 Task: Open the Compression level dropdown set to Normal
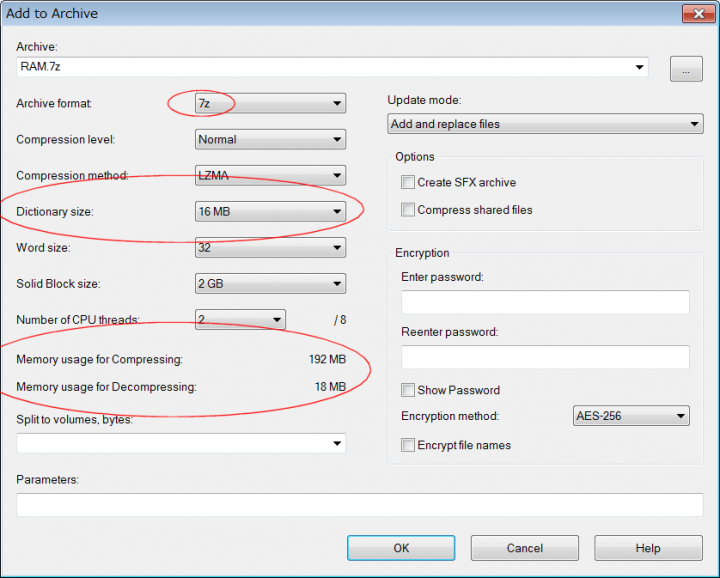tap(270, 139)
